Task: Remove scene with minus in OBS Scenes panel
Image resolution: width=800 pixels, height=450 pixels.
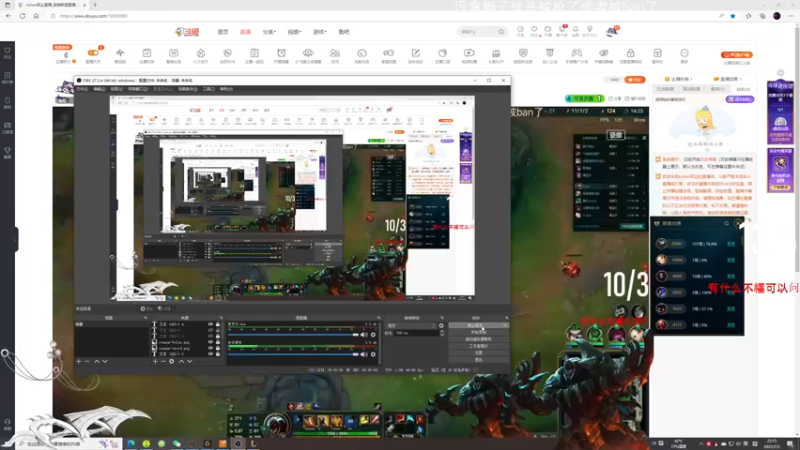Action: coord(87,361)
